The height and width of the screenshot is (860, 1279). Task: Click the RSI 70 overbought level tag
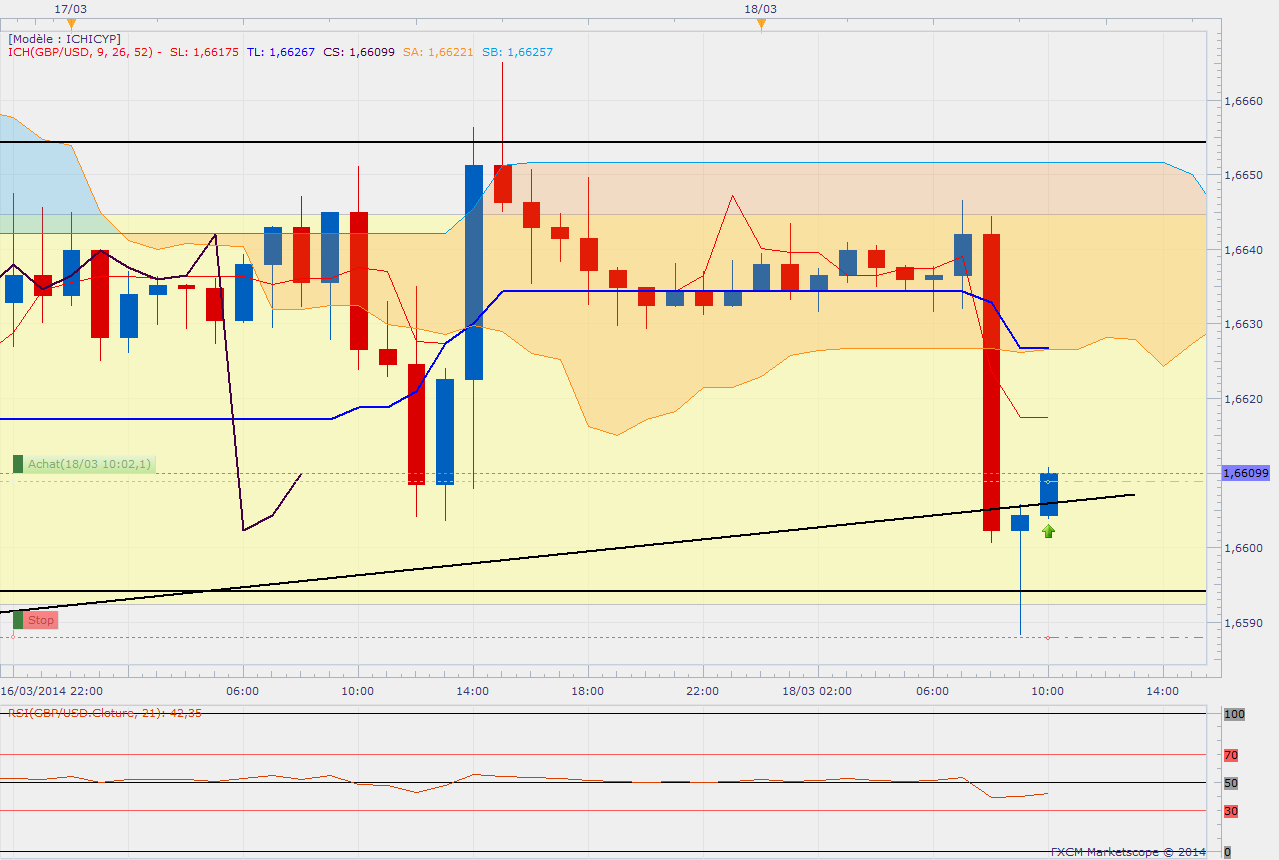tap(1231, 755)
